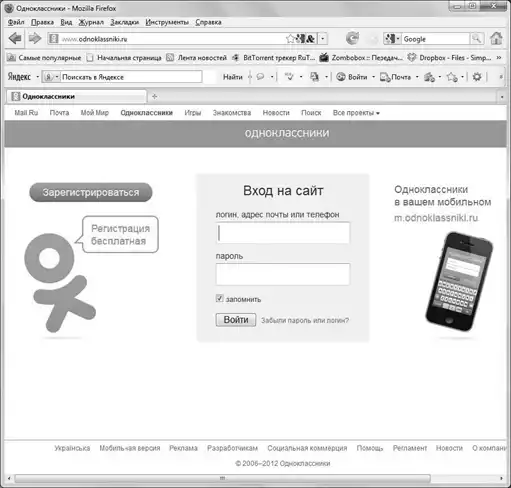Open search engine selector dropdown

[392, 39]
